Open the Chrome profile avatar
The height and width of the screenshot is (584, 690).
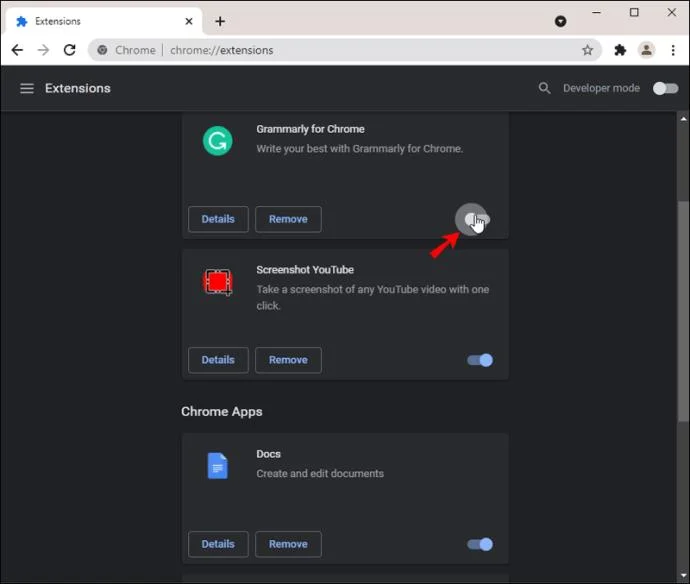point(646,50)
